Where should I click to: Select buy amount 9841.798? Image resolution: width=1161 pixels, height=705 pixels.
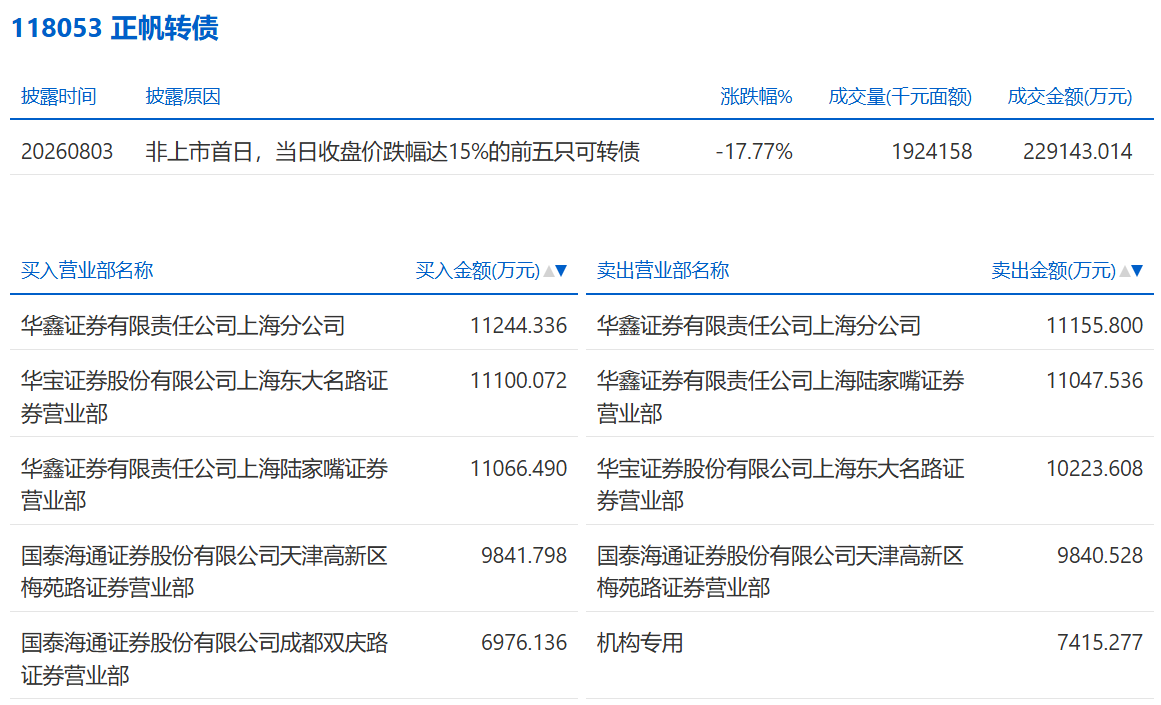click(x=523, y=555)
